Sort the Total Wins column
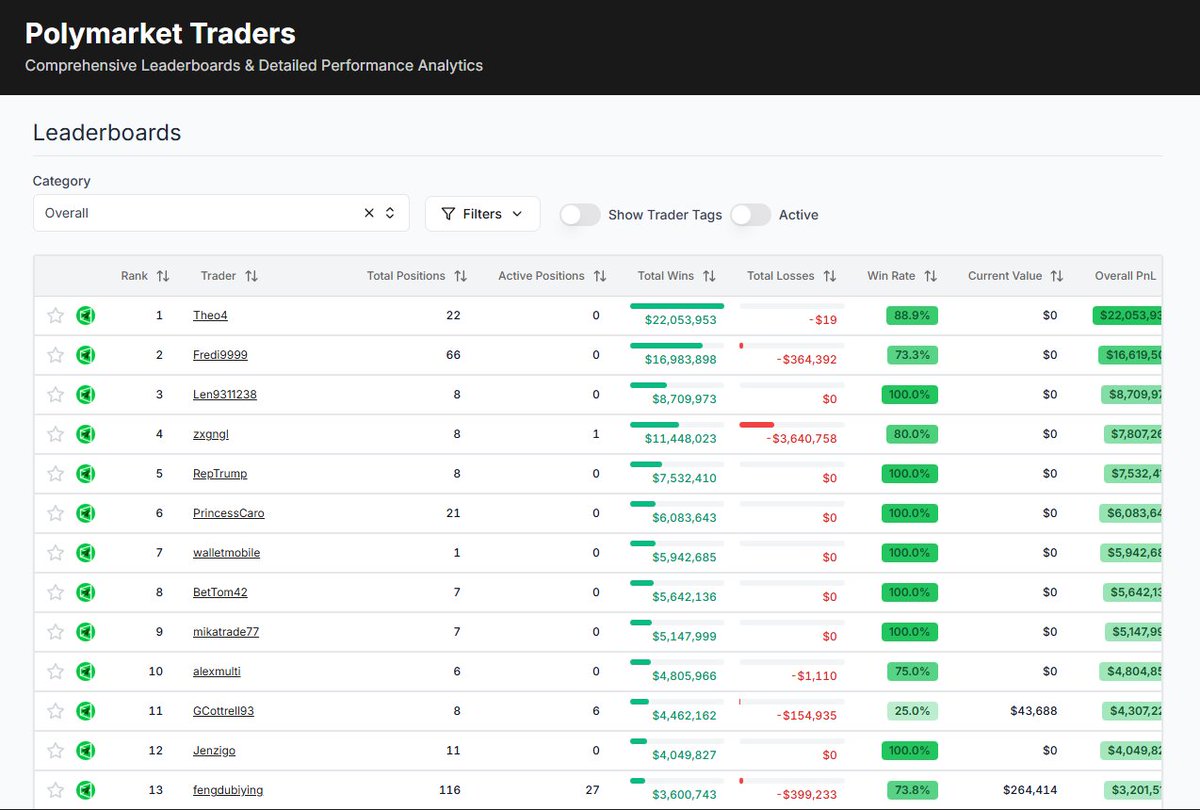 711,276
